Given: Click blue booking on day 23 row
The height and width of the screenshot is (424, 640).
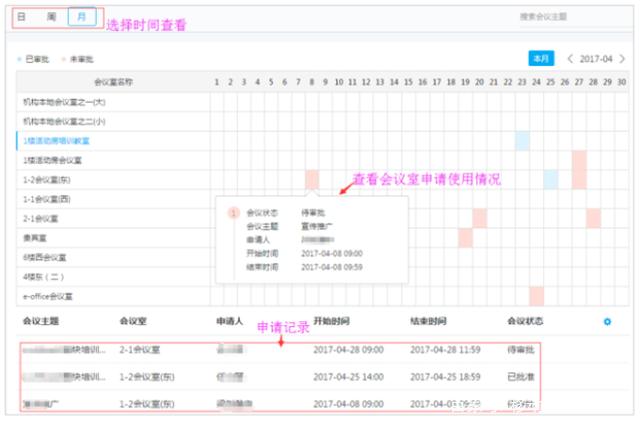Looking at the screenshot, I should coord(522,140).
